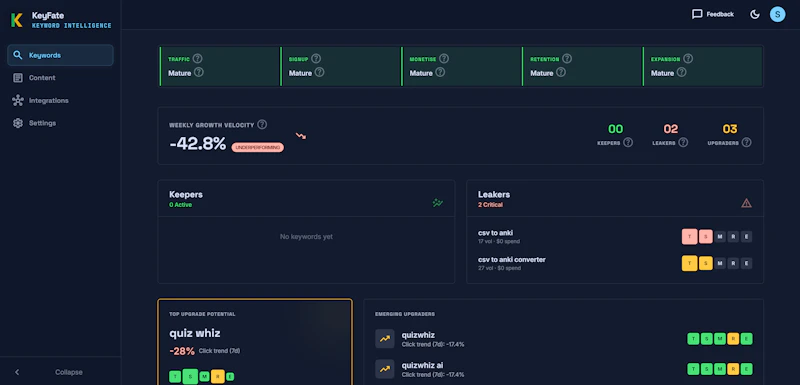Click T stage badge for quizwhiz ai row
Screen dimensions: 800x385
(x=693, y=369)
